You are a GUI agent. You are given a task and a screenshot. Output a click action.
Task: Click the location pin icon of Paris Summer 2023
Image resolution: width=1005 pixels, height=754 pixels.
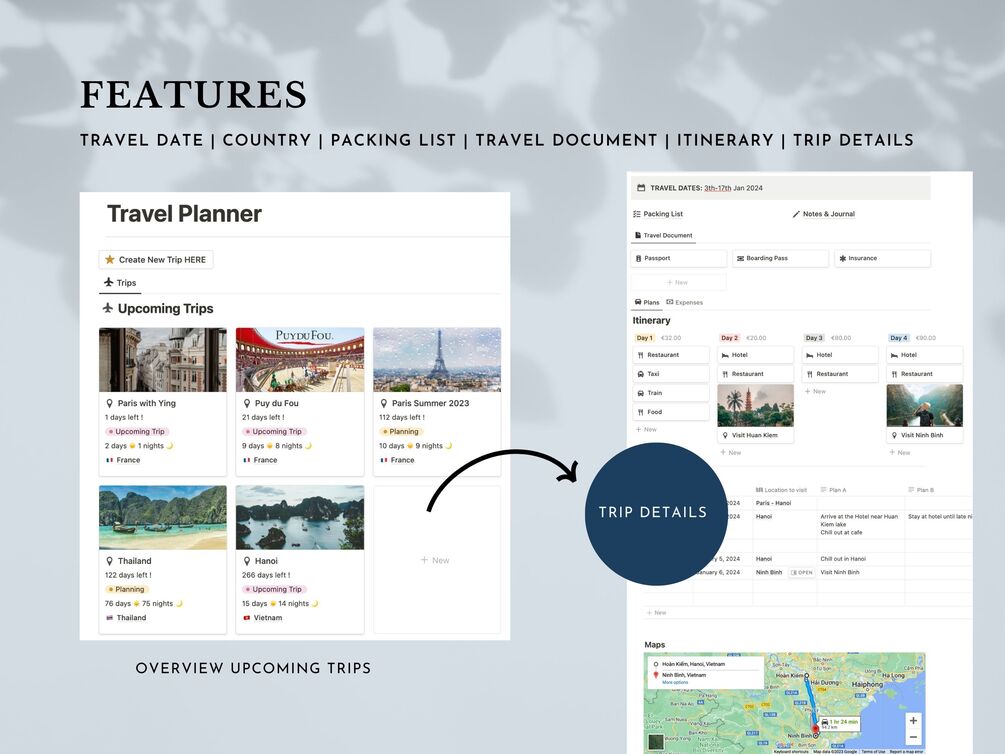click(x=384, y=403)
